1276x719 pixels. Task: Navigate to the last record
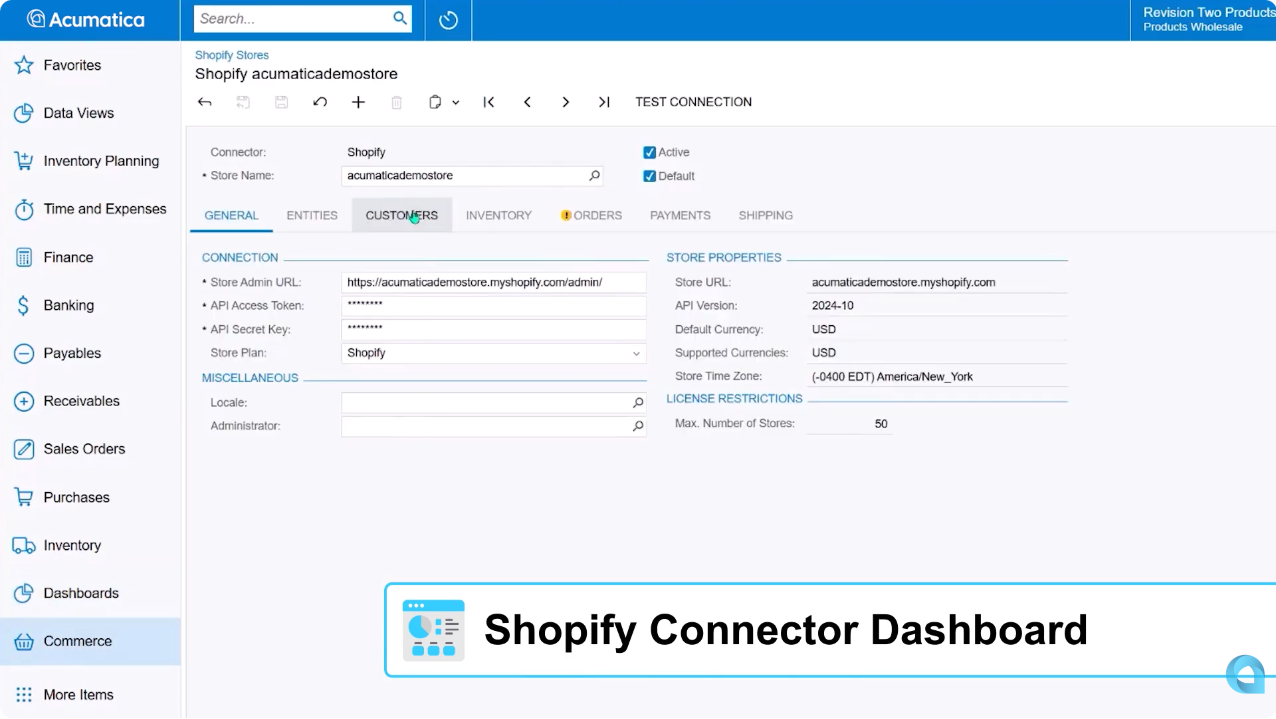[604, 102]
